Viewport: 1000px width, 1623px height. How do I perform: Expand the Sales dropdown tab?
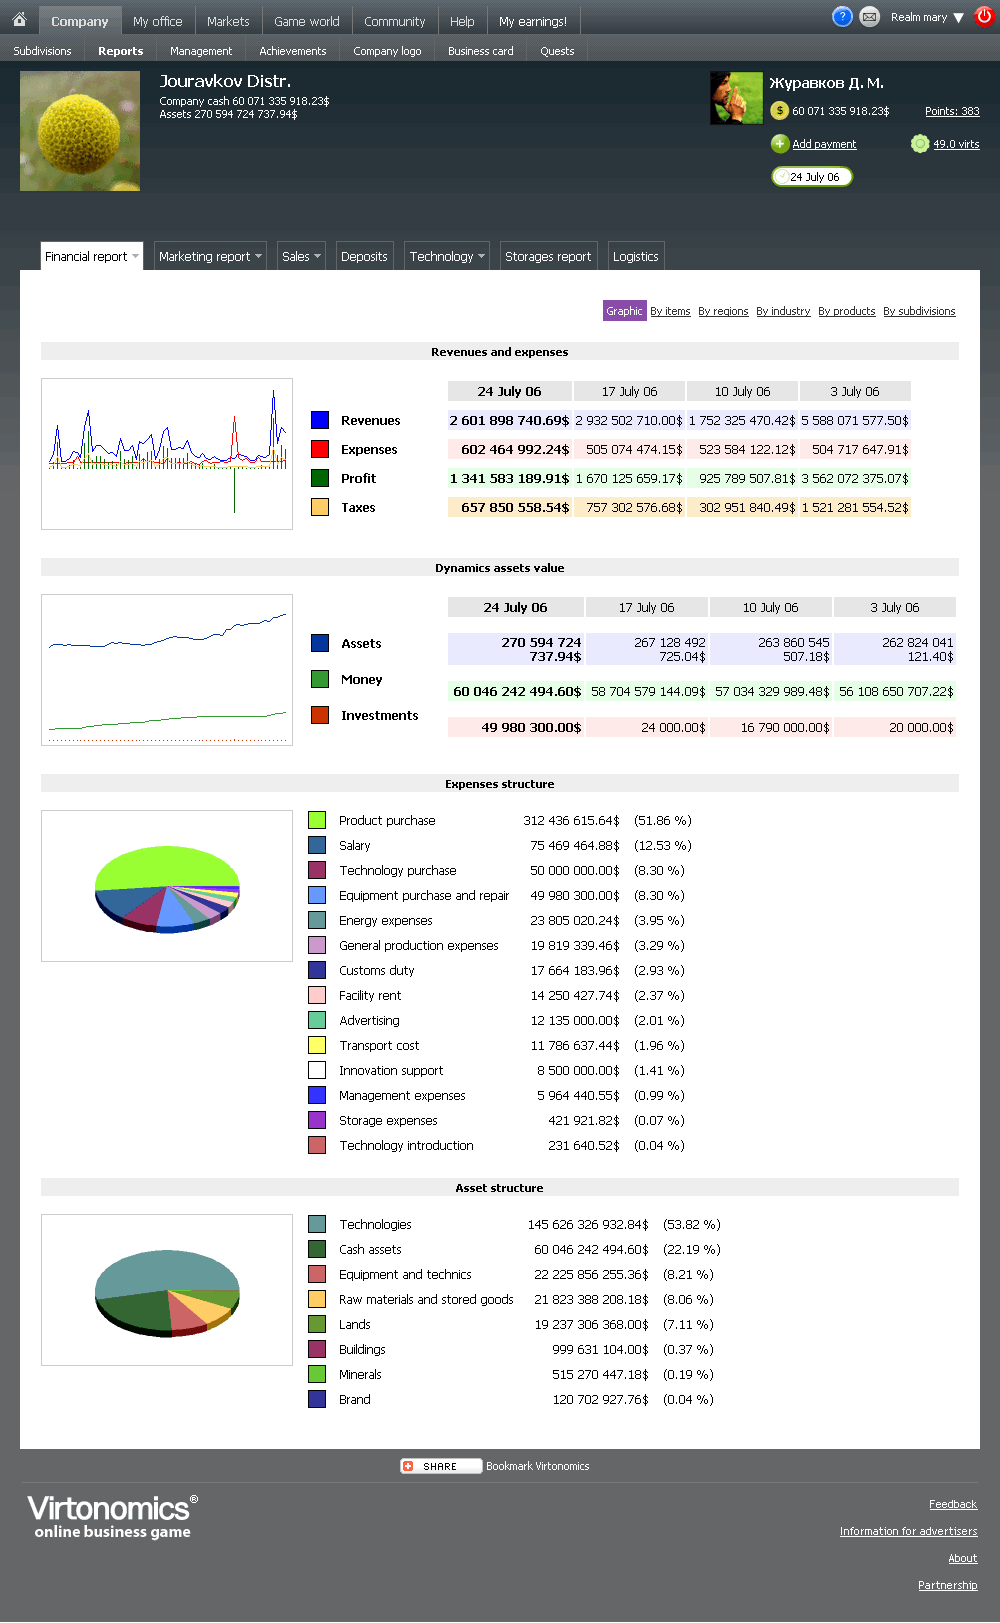[301, 256]
